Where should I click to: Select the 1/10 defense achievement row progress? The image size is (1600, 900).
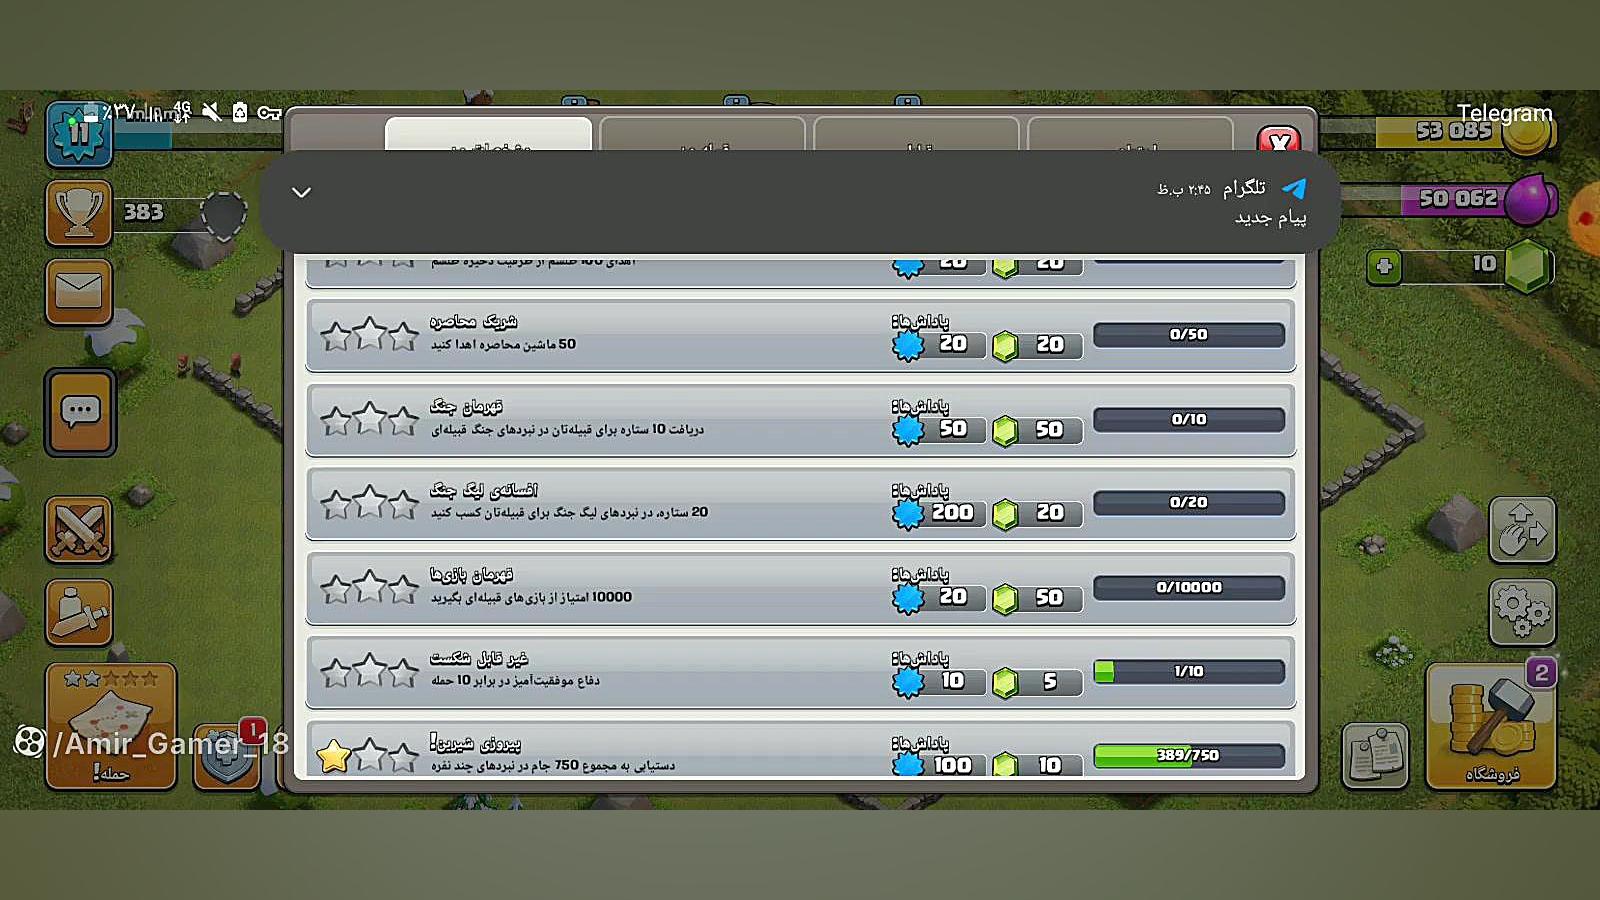pos(1189,671)
